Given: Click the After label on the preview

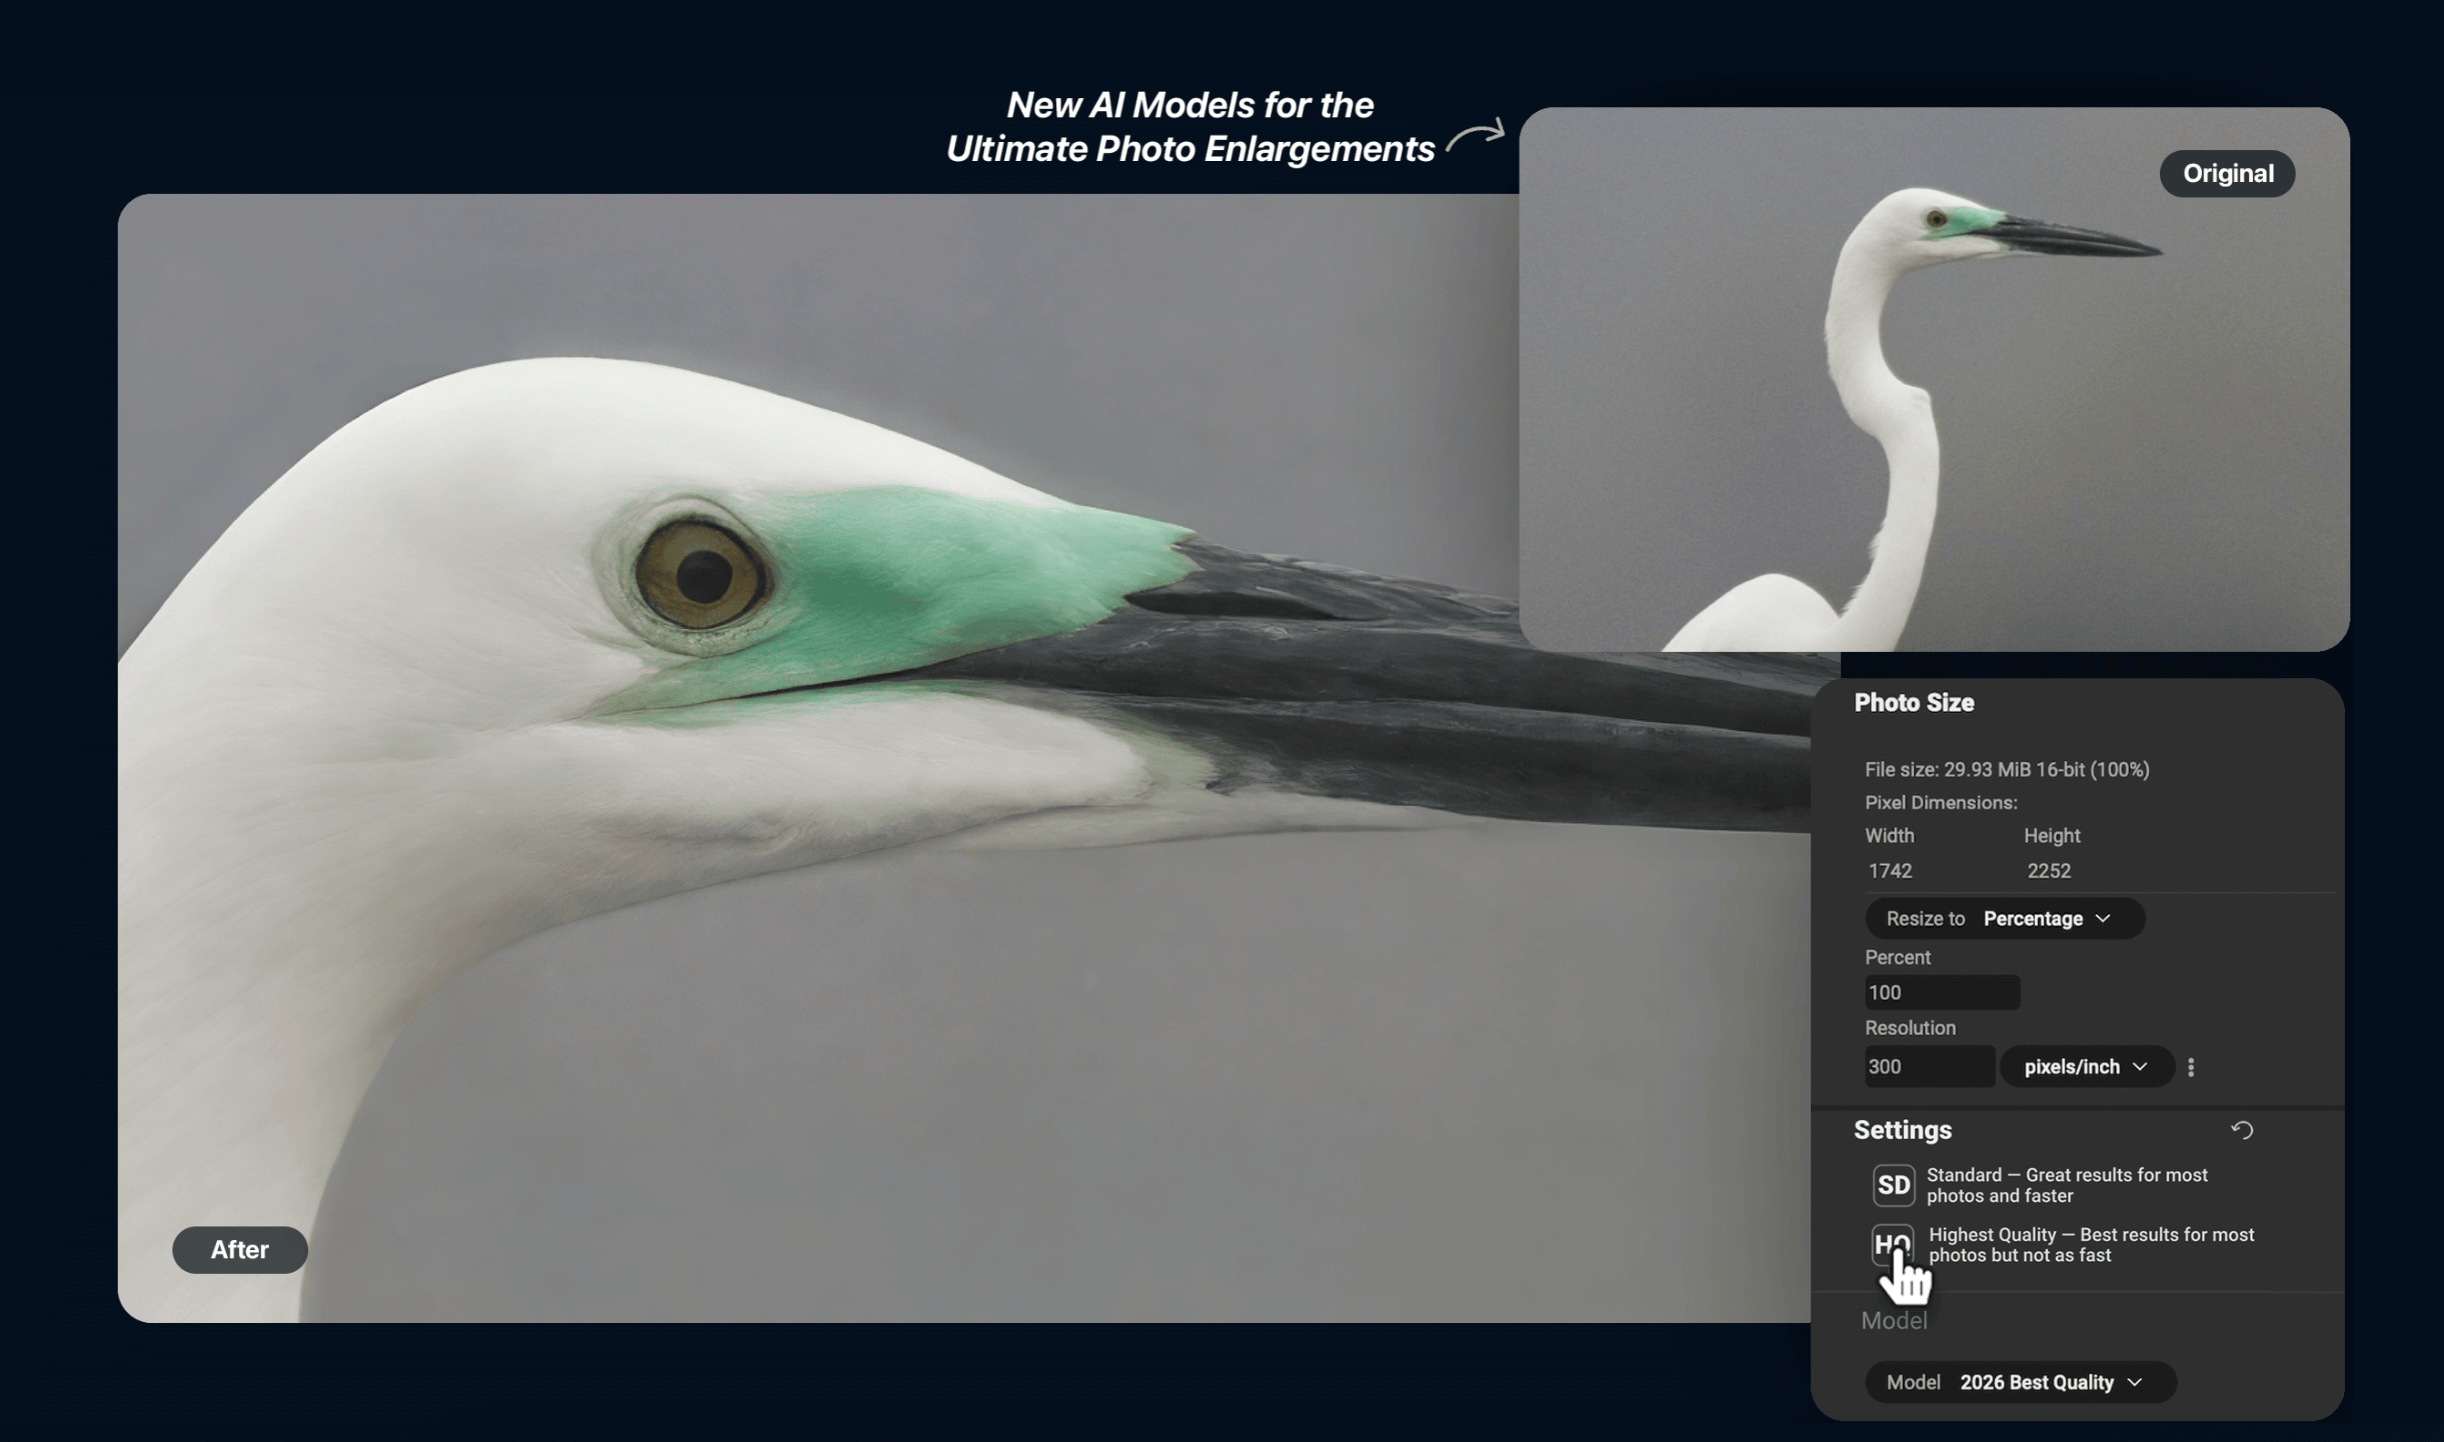Looking at the screenshot, I should click(239, 1249).
